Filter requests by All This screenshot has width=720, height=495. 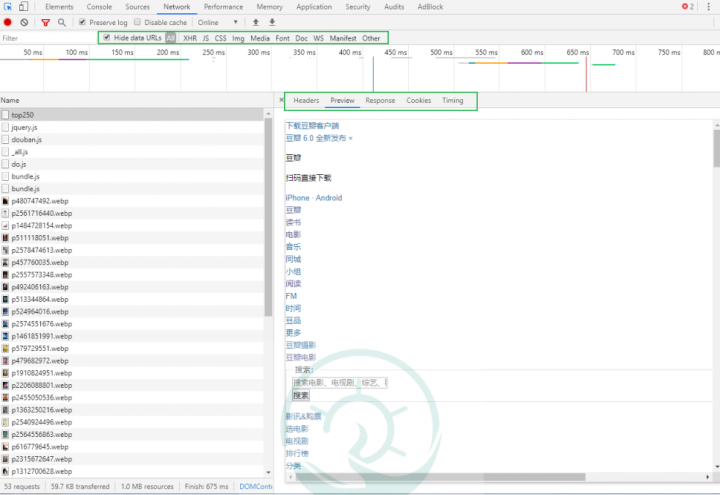click(x=171, y=38)
